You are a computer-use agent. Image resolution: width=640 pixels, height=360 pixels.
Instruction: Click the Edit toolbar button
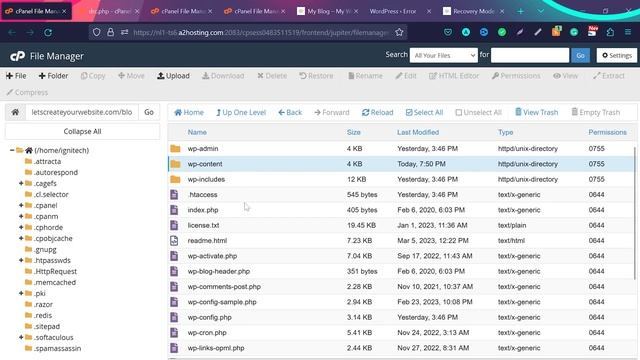point(406,76)
